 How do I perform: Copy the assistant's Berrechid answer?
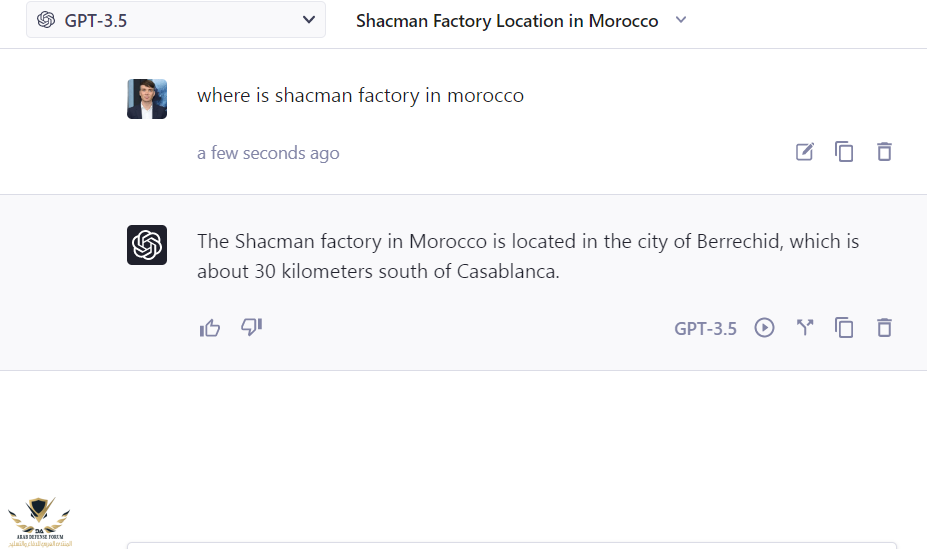[844, 328]
